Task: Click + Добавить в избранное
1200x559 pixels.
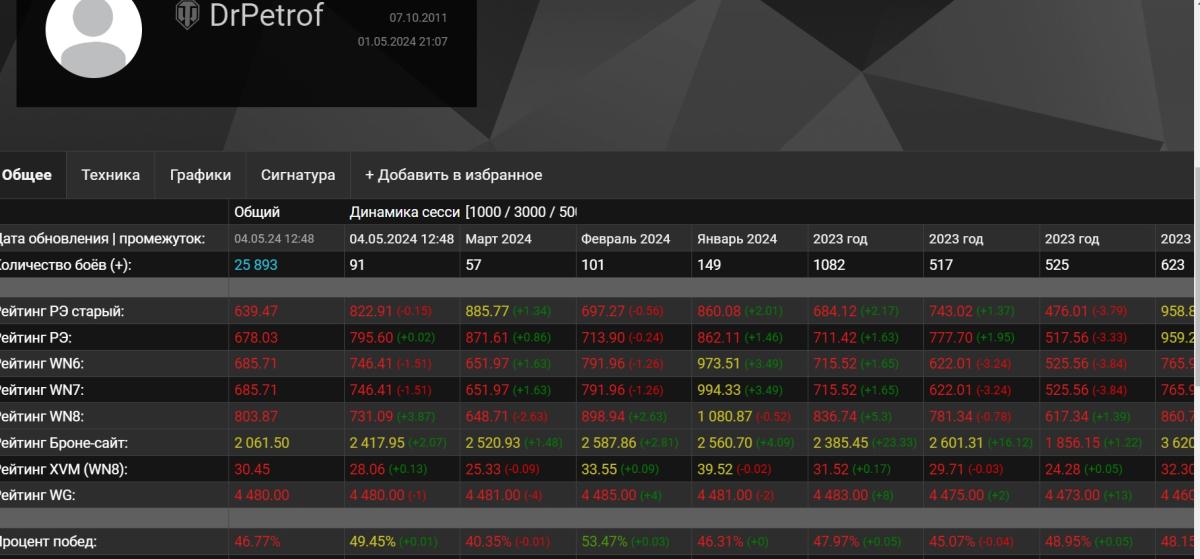Action: (x=453, y=175)
